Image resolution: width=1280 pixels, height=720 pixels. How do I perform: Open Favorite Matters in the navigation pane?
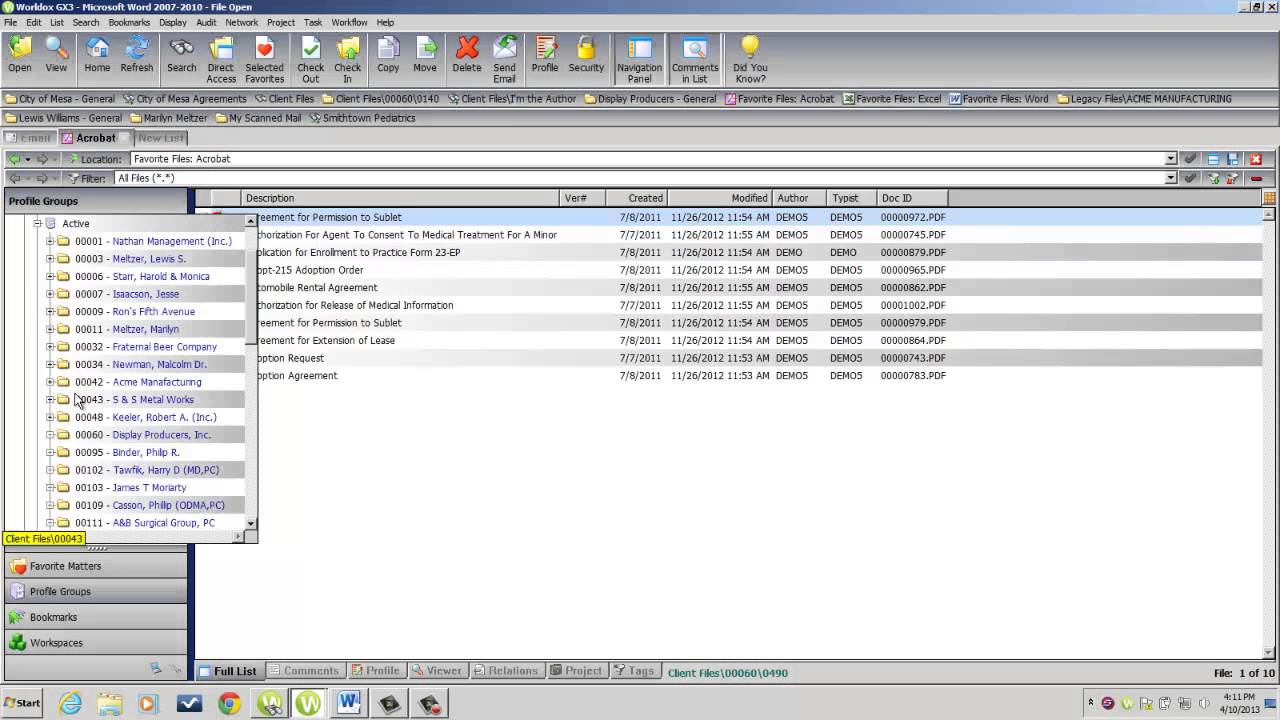(65, 566)
